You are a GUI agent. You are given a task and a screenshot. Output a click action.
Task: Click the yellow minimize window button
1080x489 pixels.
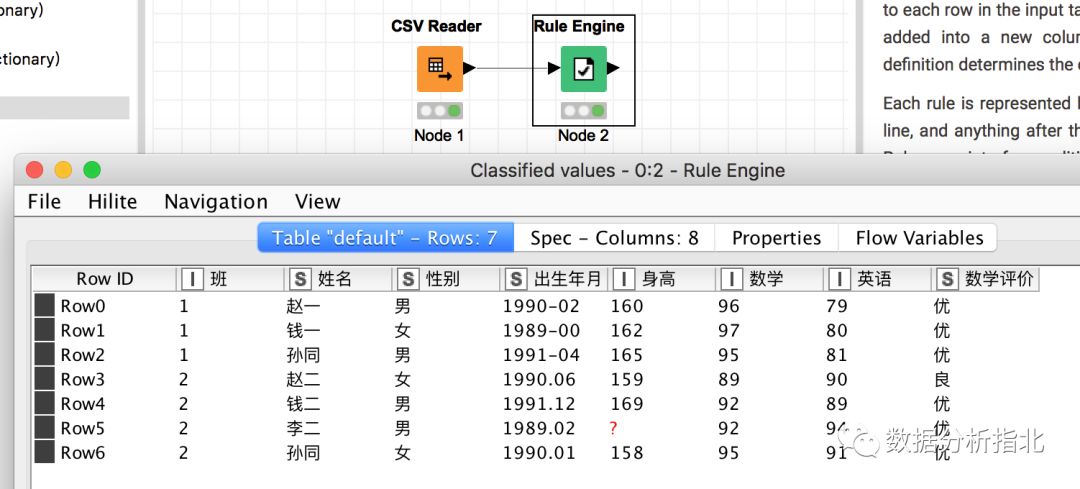click(63, 169)
